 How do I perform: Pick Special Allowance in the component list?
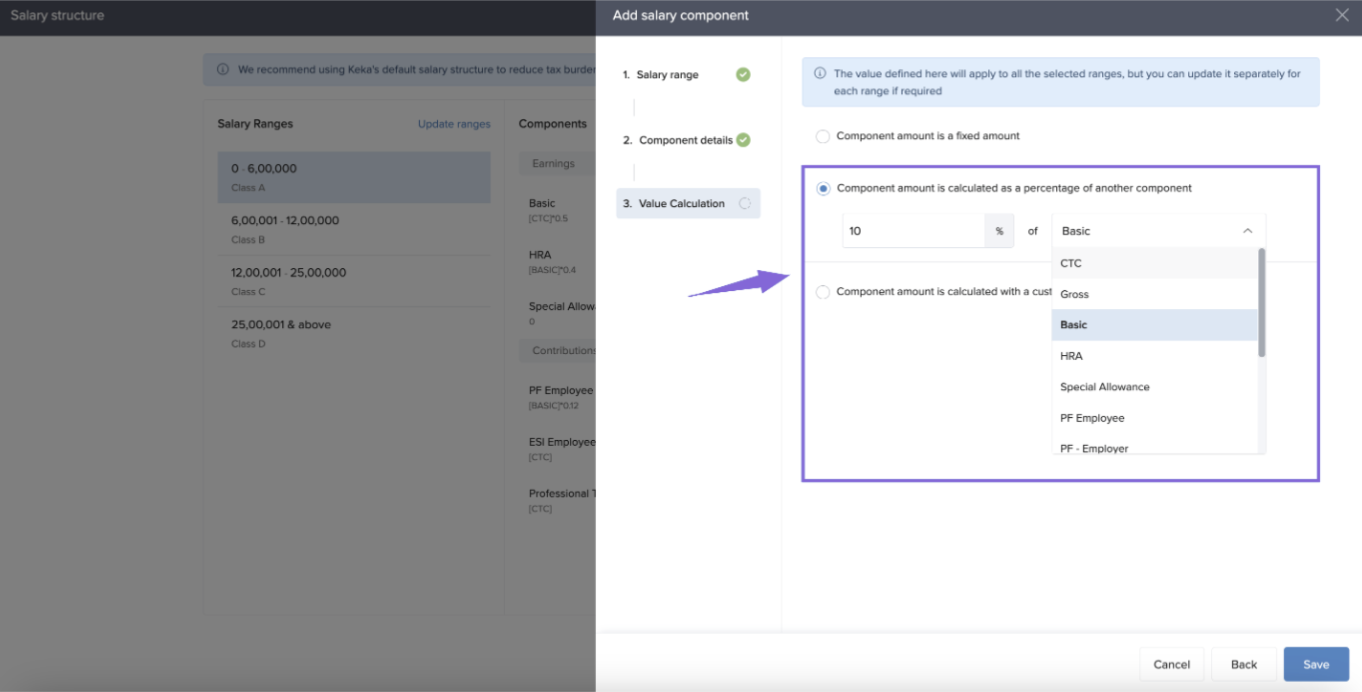tap(1104, 387)
